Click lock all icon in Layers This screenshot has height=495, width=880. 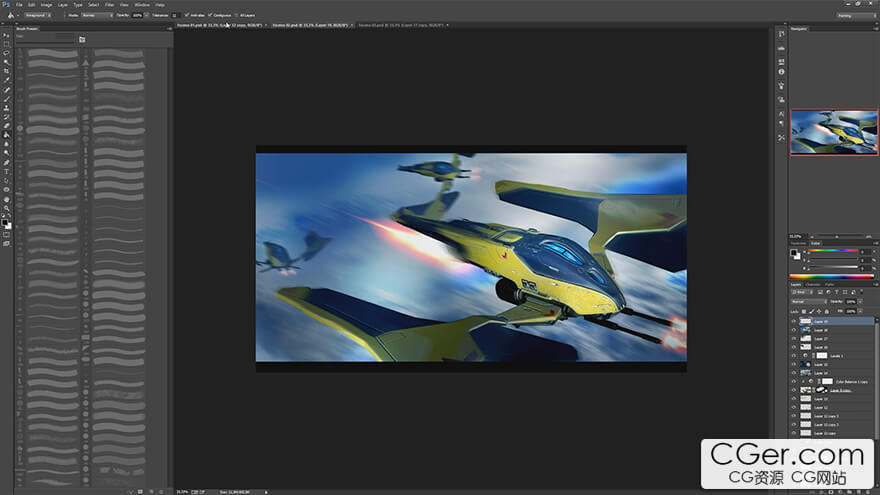point(826,311)
